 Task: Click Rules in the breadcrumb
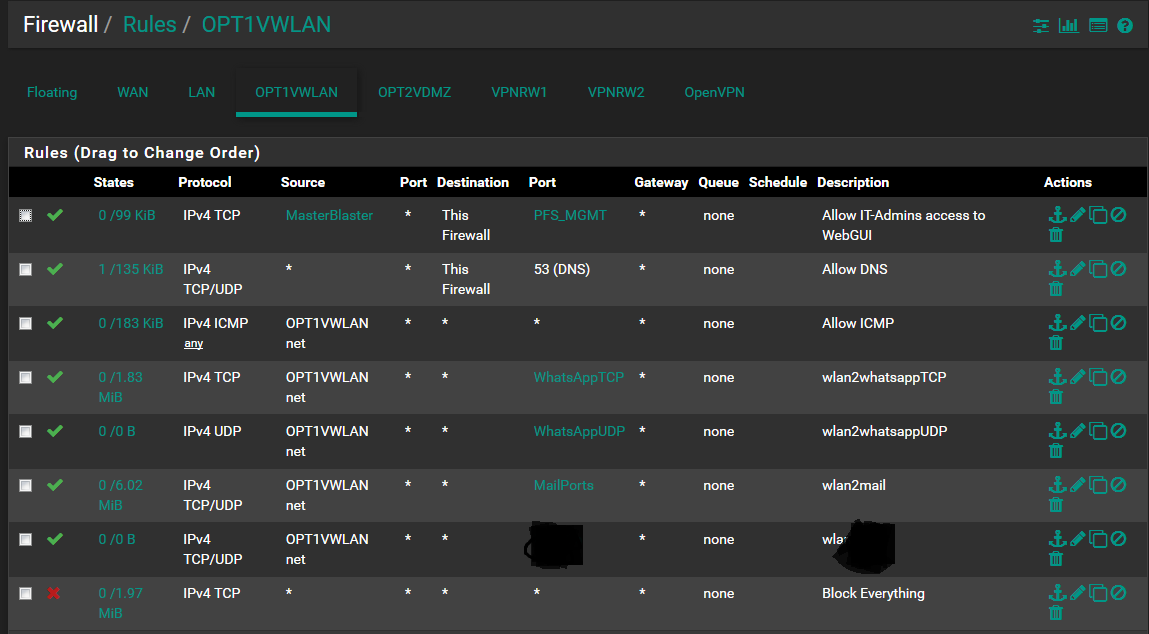point(149,24)
